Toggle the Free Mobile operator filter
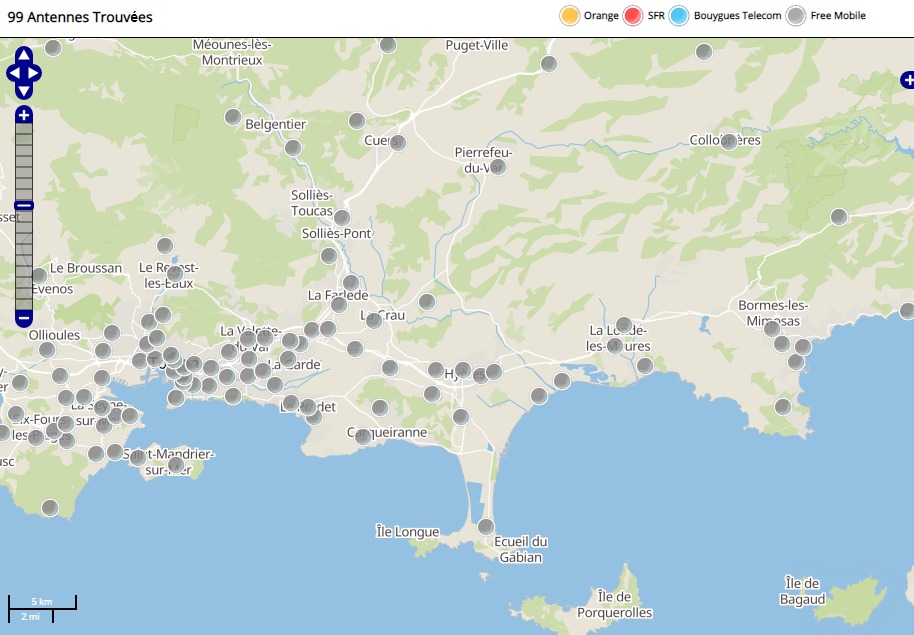Image resolution: width=914 pixels, height=635 pixels. [796, 16]
